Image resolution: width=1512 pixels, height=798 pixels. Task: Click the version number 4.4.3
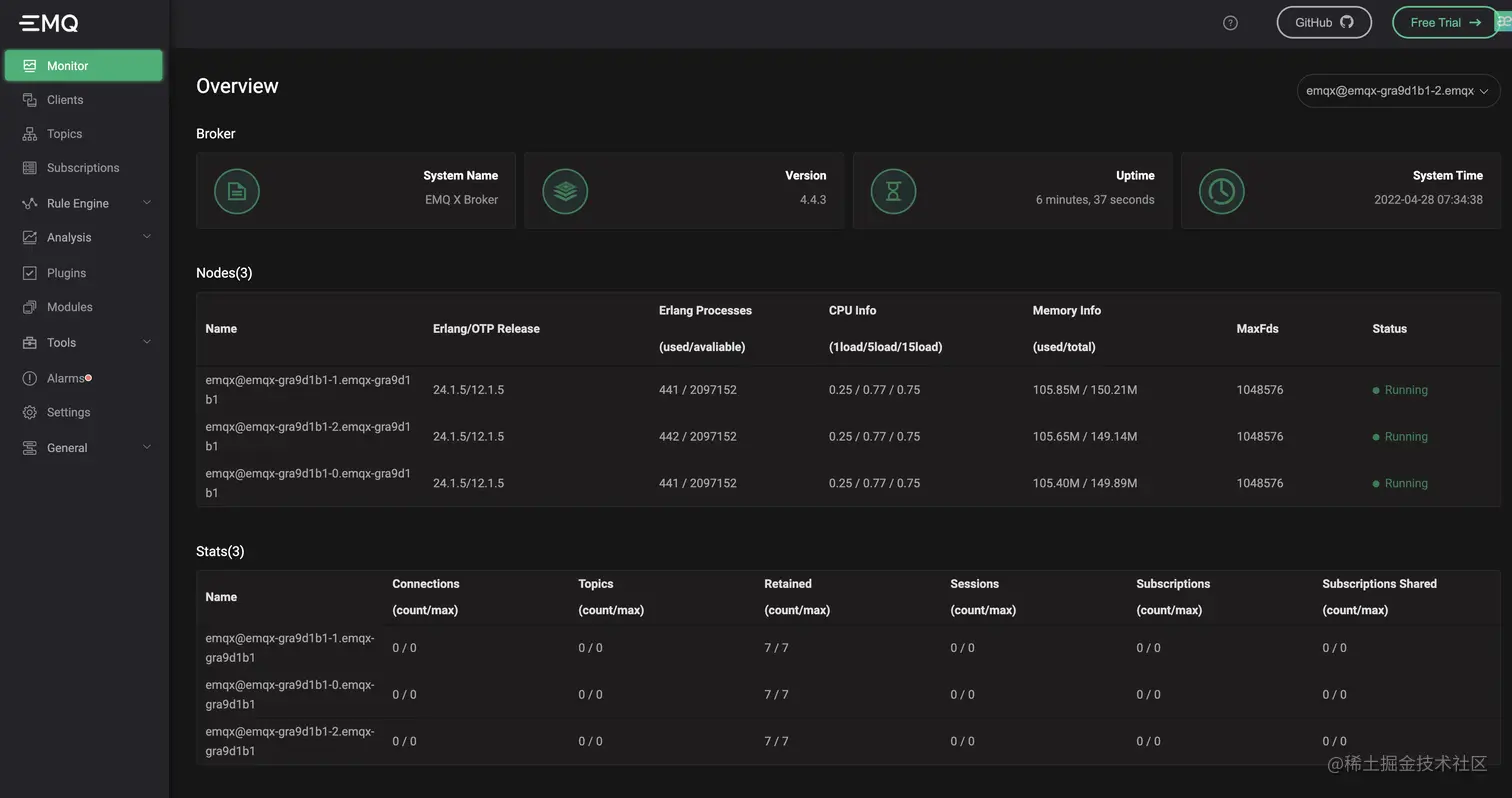coord(813,200)
